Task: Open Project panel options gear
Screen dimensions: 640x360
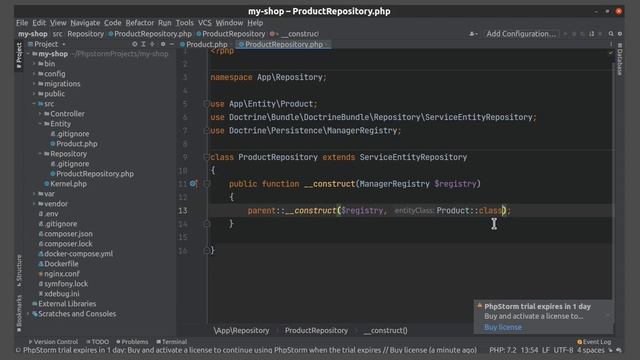Action: point(163,44)
